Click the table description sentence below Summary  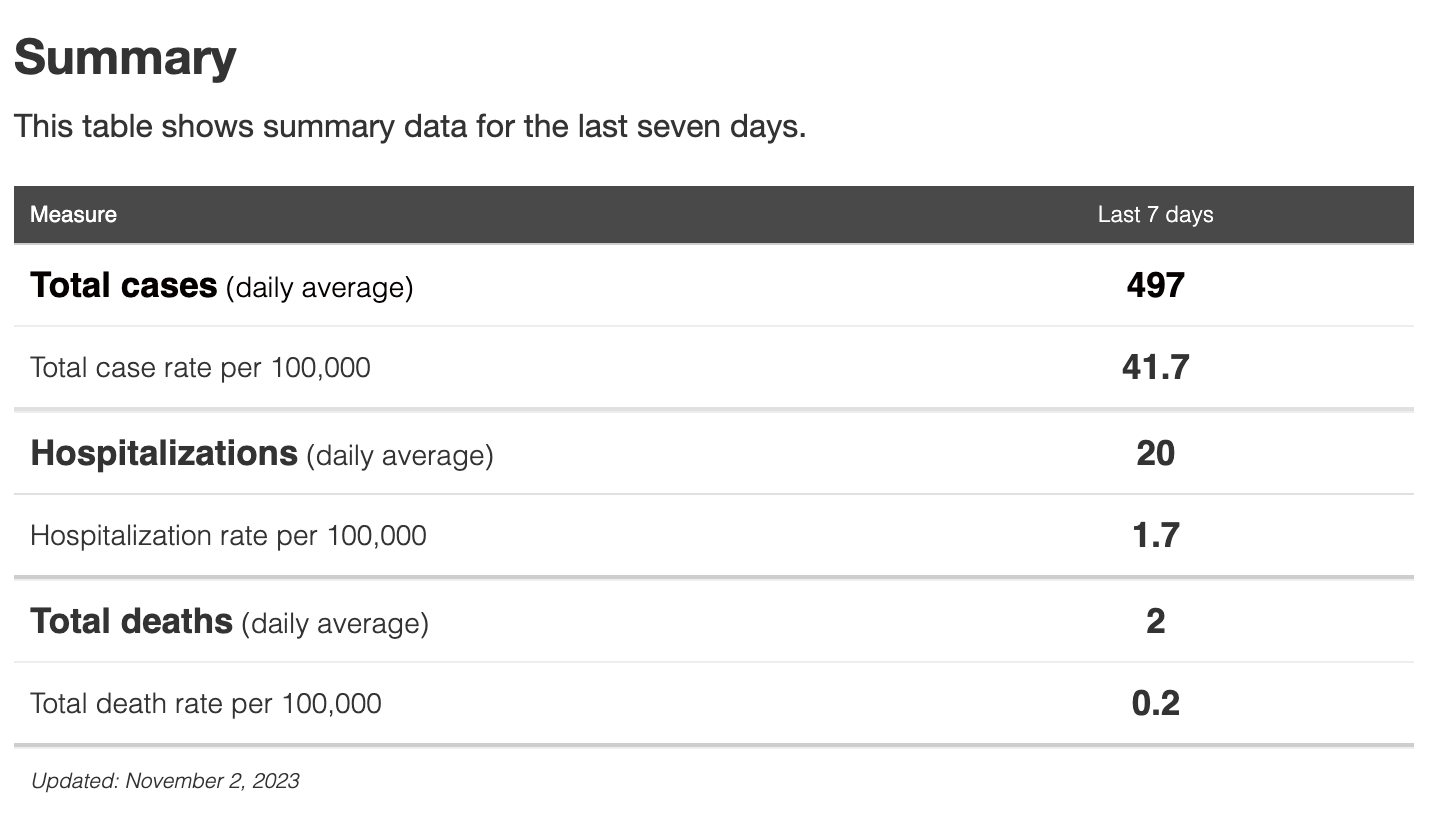tap(409, 127)
